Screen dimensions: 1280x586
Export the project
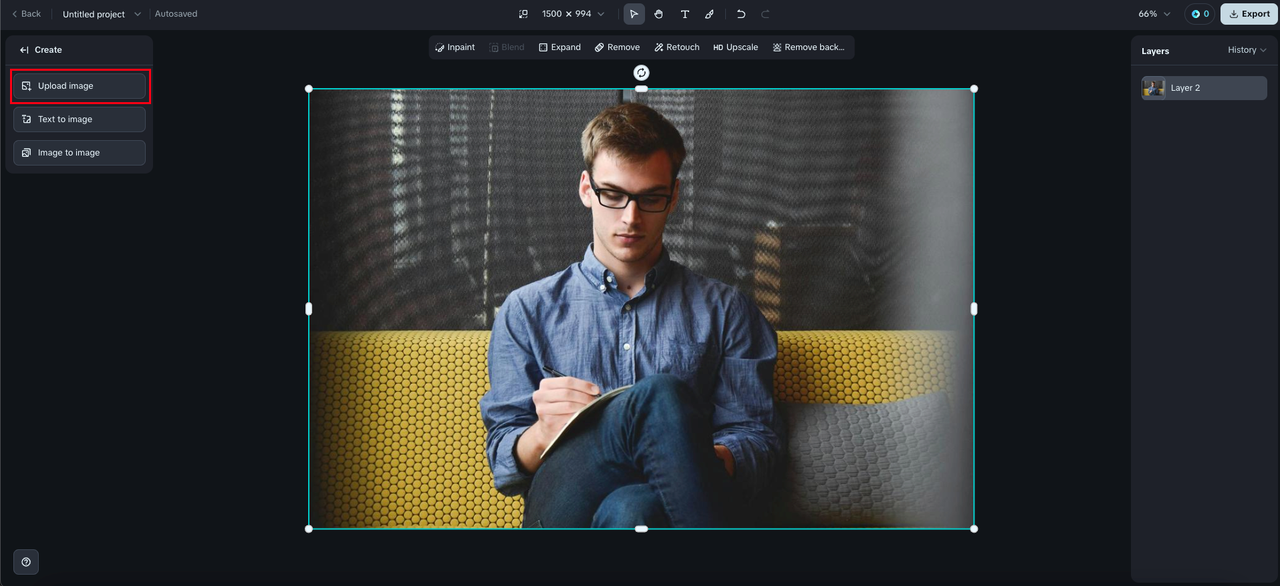point(1249,14)
